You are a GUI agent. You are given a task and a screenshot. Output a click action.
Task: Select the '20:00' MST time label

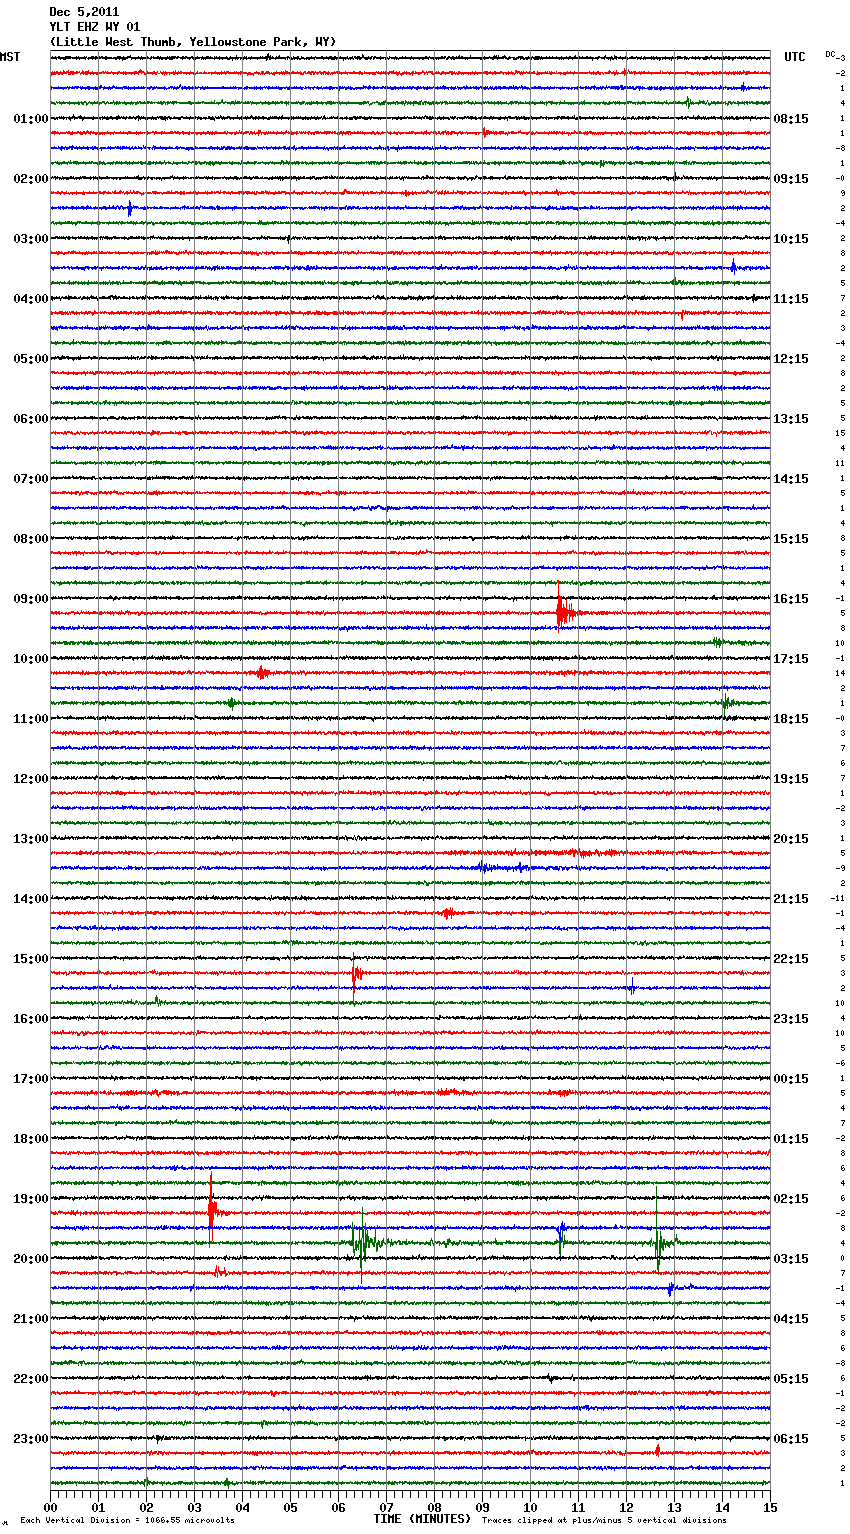(x=30, y=1259)
